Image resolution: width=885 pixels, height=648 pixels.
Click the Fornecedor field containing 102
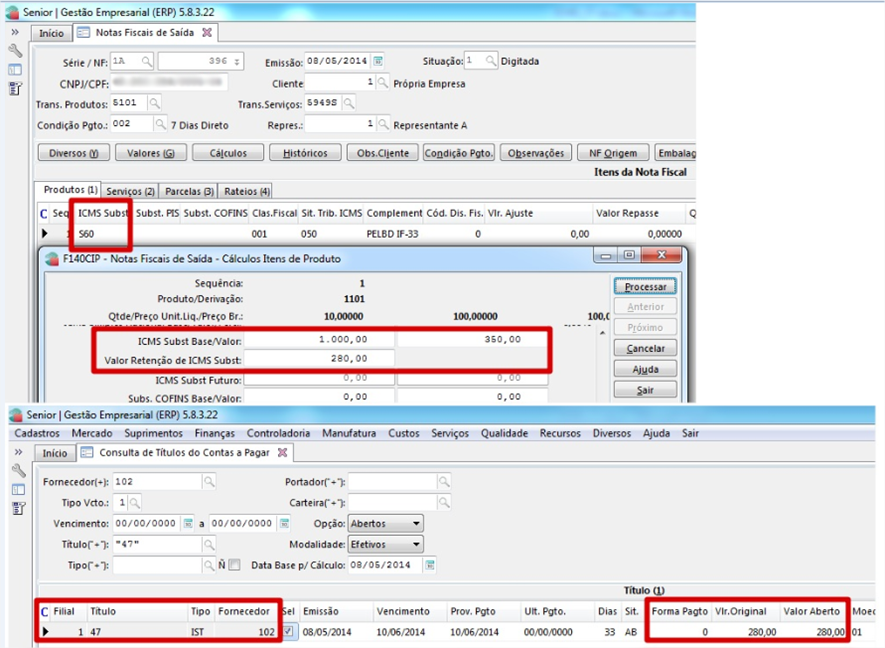coord(157,481)
